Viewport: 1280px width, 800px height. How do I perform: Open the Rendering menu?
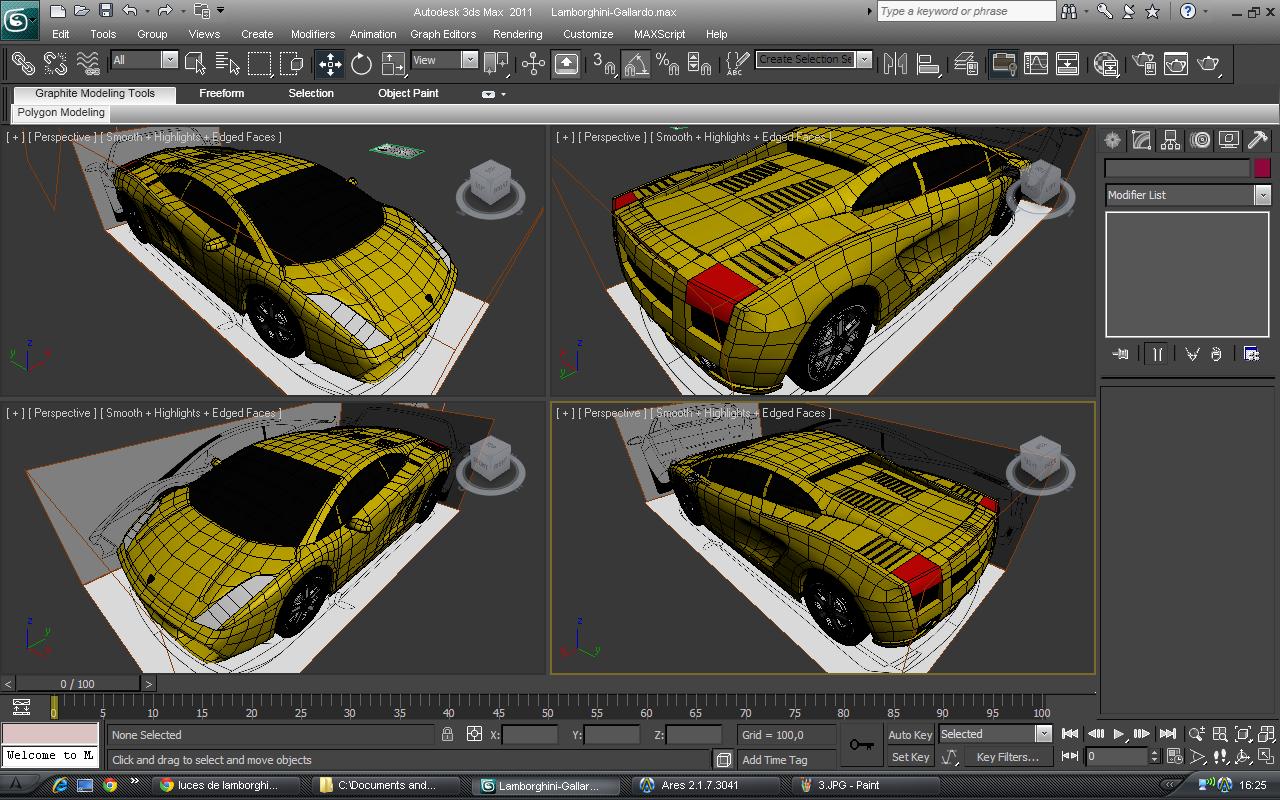tap(517, 34)
